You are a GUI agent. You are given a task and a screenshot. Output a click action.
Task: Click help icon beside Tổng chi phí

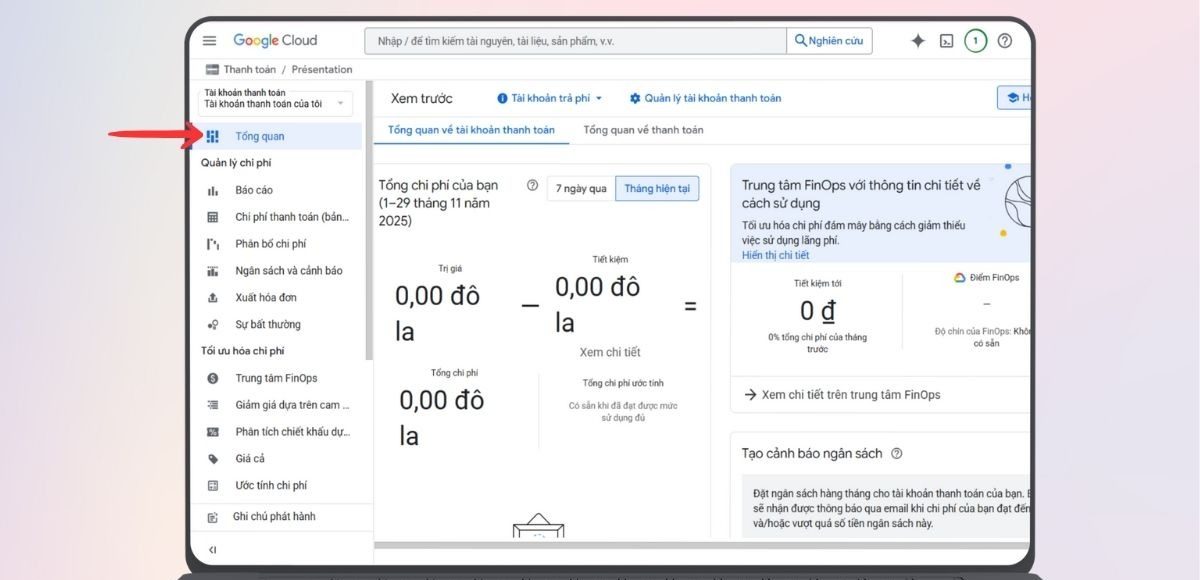coord(532,185)
